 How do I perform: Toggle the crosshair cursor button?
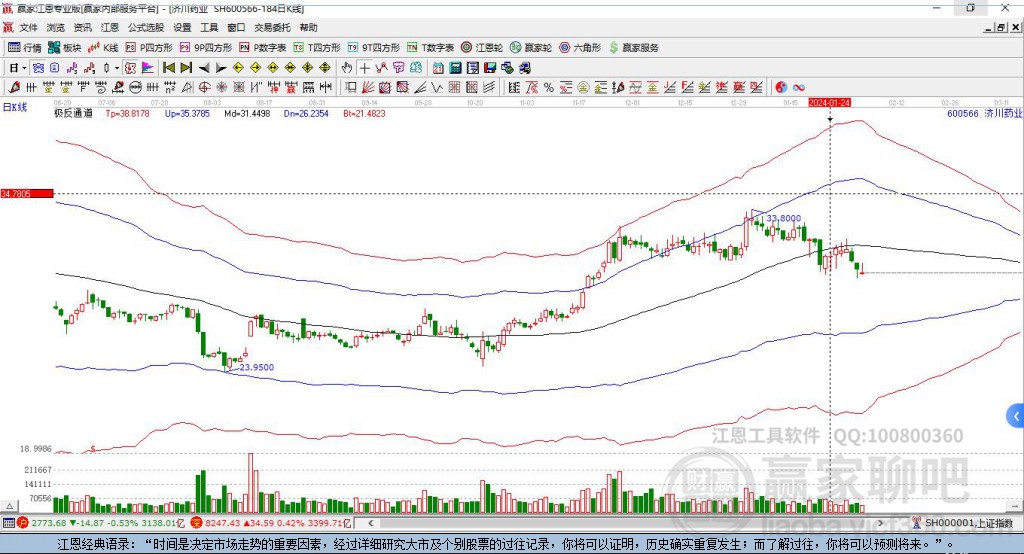364,68
